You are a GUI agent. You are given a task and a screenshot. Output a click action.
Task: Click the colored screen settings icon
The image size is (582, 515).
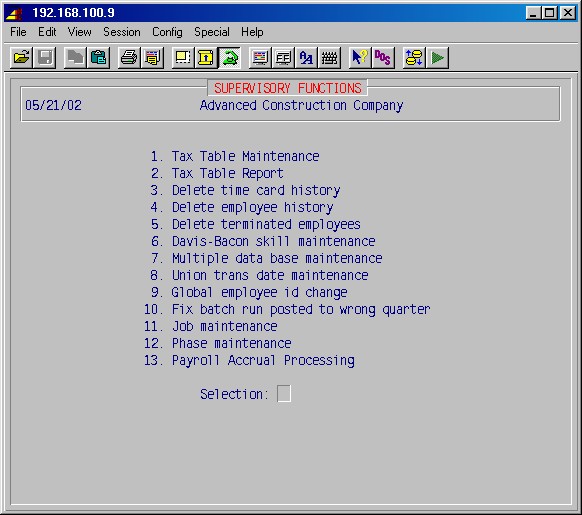260,58
